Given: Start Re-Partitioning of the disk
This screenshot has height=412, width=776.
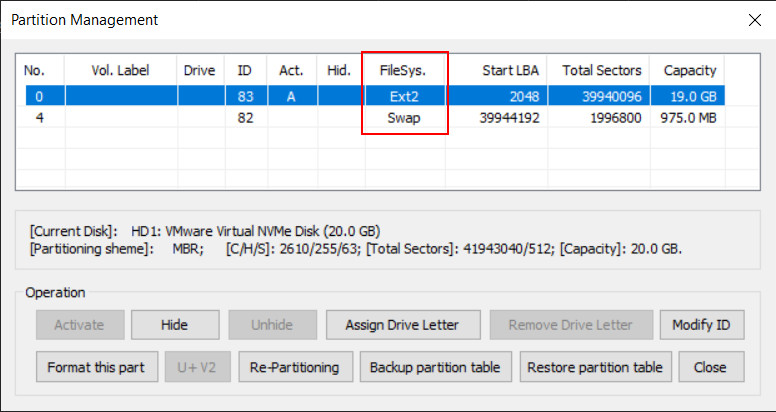Looking at the screenshot, I should click(295, 367).
